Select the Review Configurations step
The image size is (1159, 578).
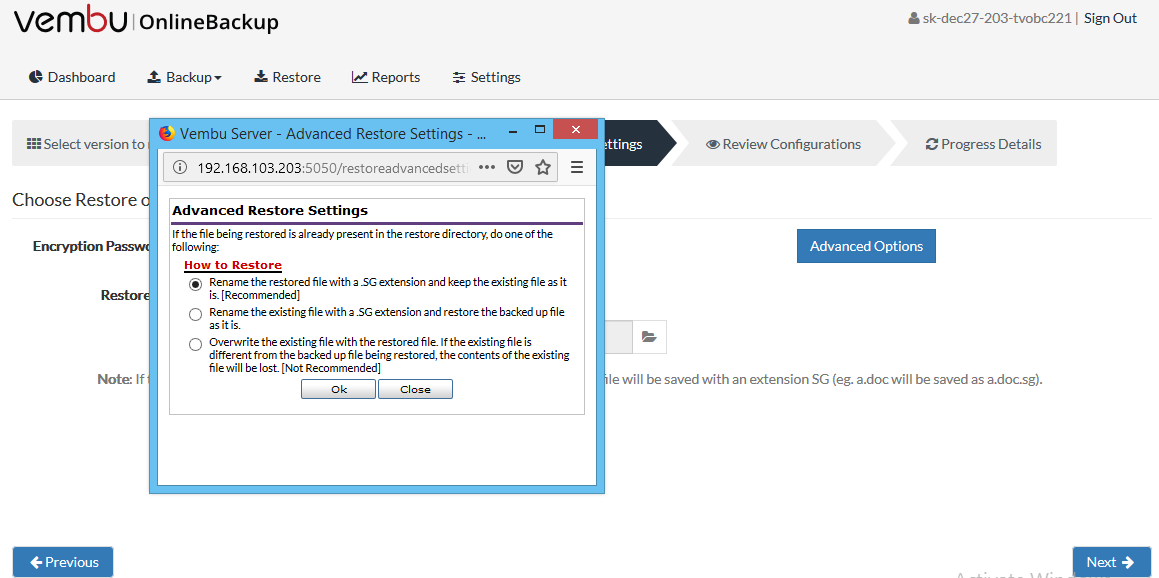click(x=783, y=144)
